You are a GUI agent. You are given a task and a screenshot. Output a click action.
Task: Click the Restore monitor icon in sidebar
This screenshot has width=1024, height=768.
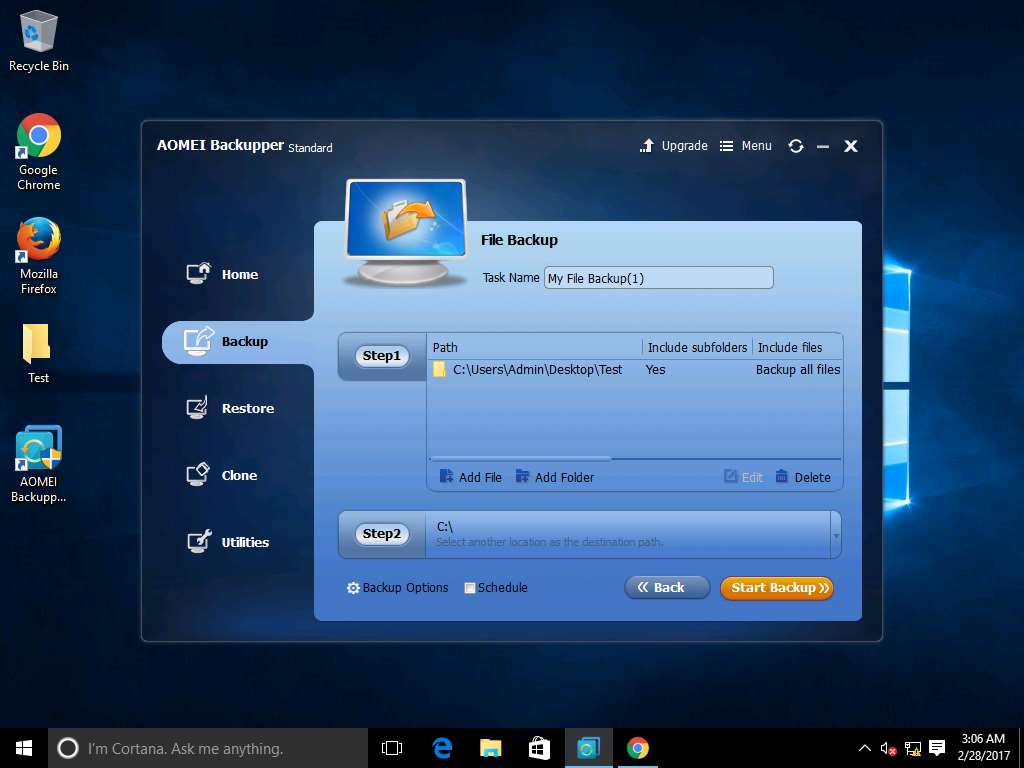(197, 408)
